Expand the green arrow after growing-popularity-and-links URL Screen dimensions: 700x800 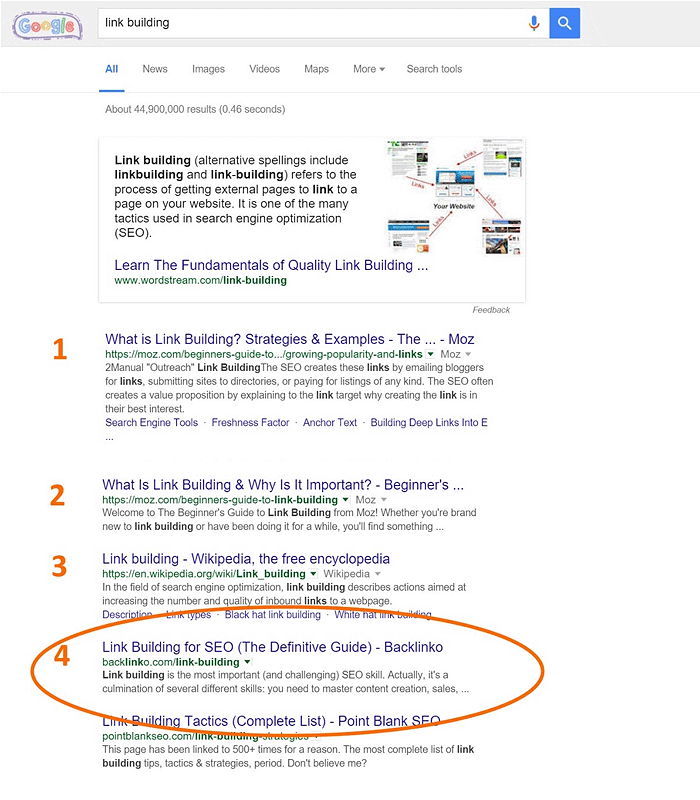(430, 354)
